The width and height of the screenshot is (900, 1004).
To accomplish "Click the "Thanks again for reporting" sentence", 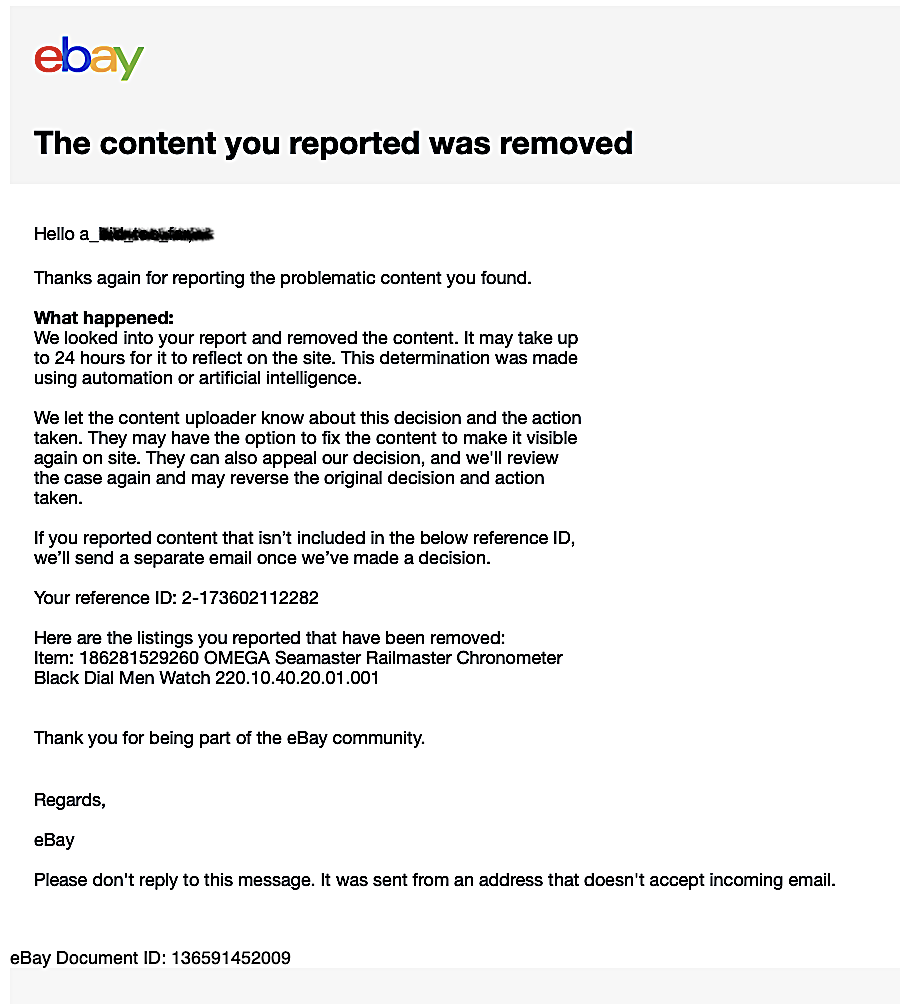I will pos(282,278).
